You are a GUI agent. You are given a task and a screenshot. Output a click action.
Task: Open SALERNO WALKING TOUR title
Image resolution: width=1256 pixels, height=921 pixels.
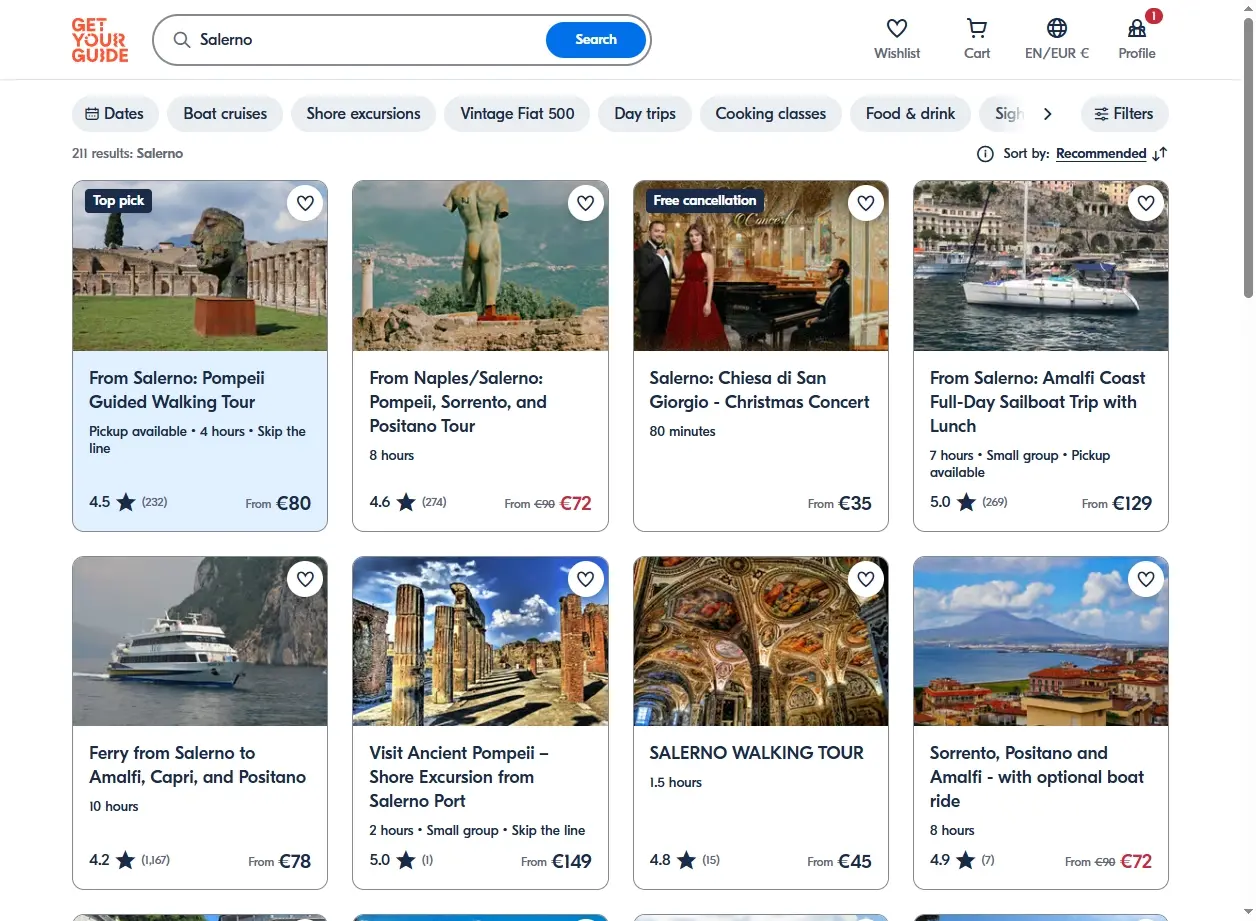pyautogui.click(x=756, y=753)
